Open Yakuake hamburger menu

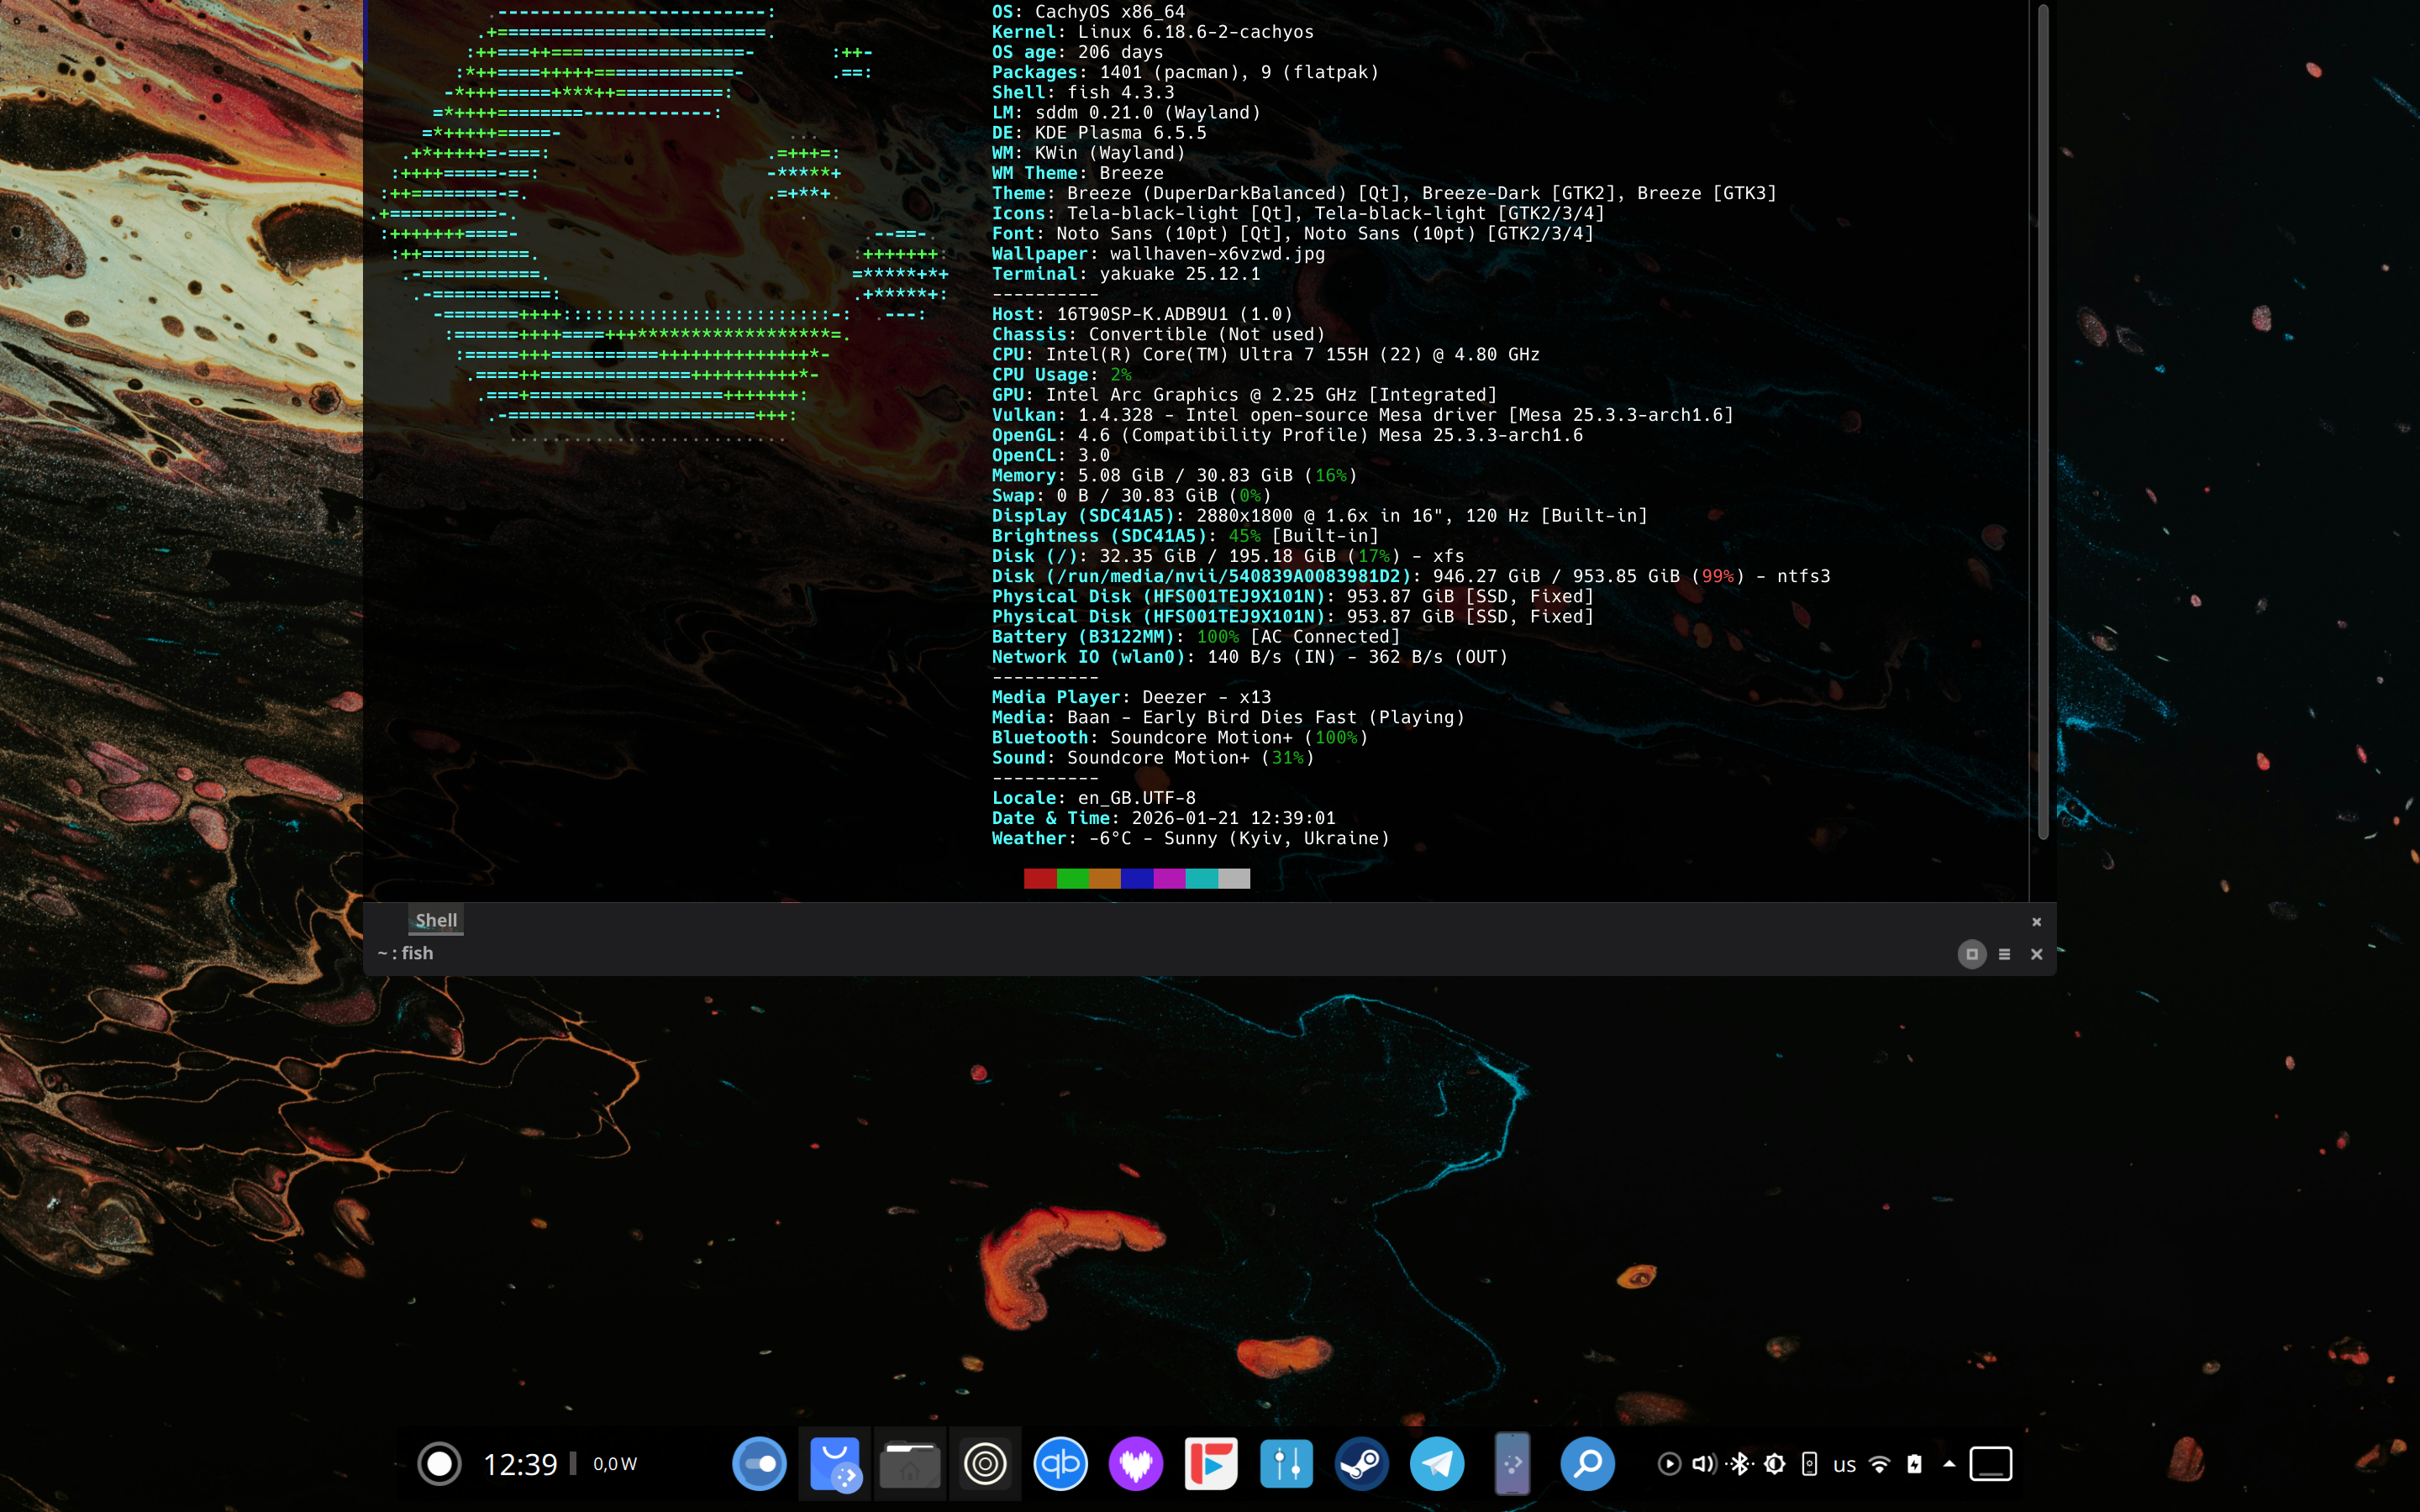coord(2004,954)
